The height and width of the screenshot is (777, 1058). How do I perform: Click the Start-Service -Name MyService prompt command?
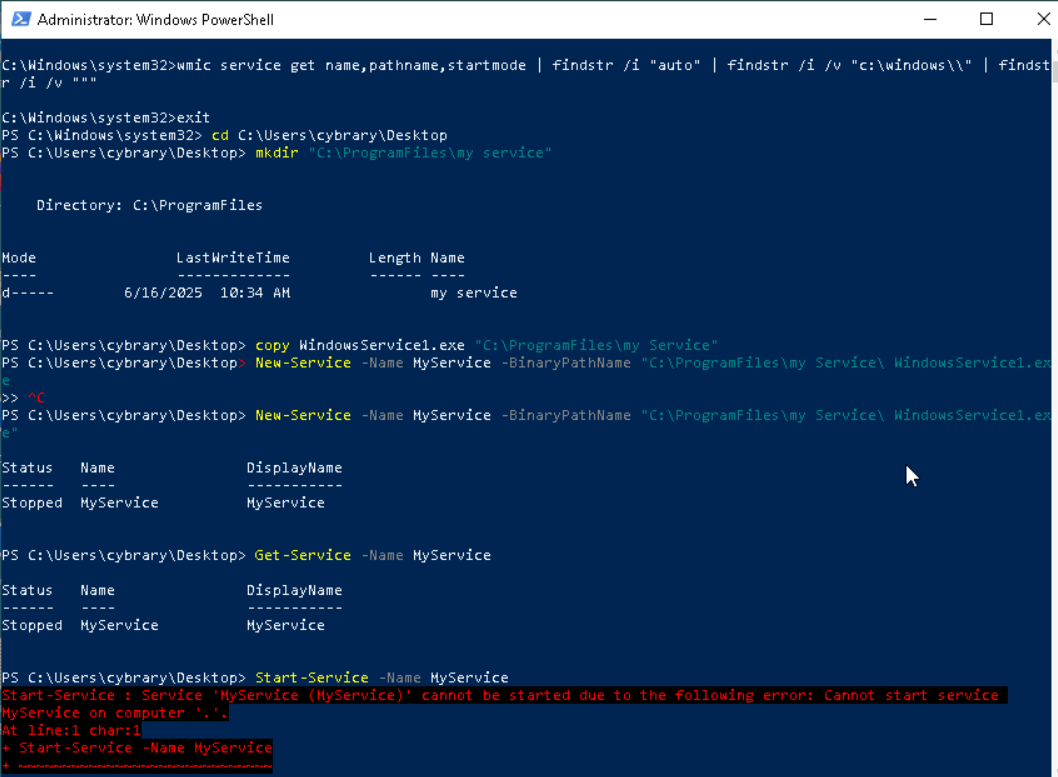[x=381, y=678]
